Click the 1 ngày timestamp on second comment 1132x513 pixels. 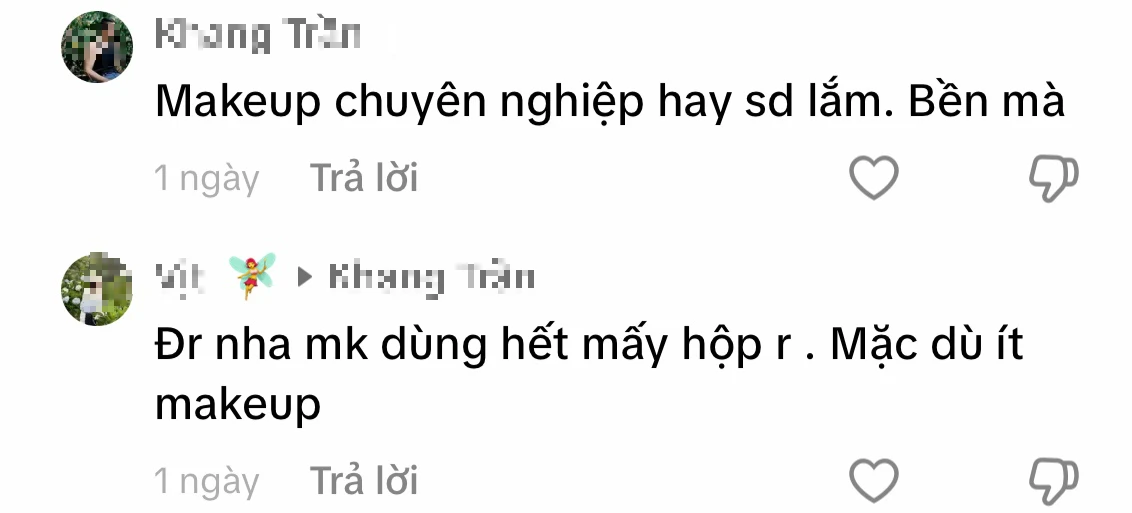point(206,482)
